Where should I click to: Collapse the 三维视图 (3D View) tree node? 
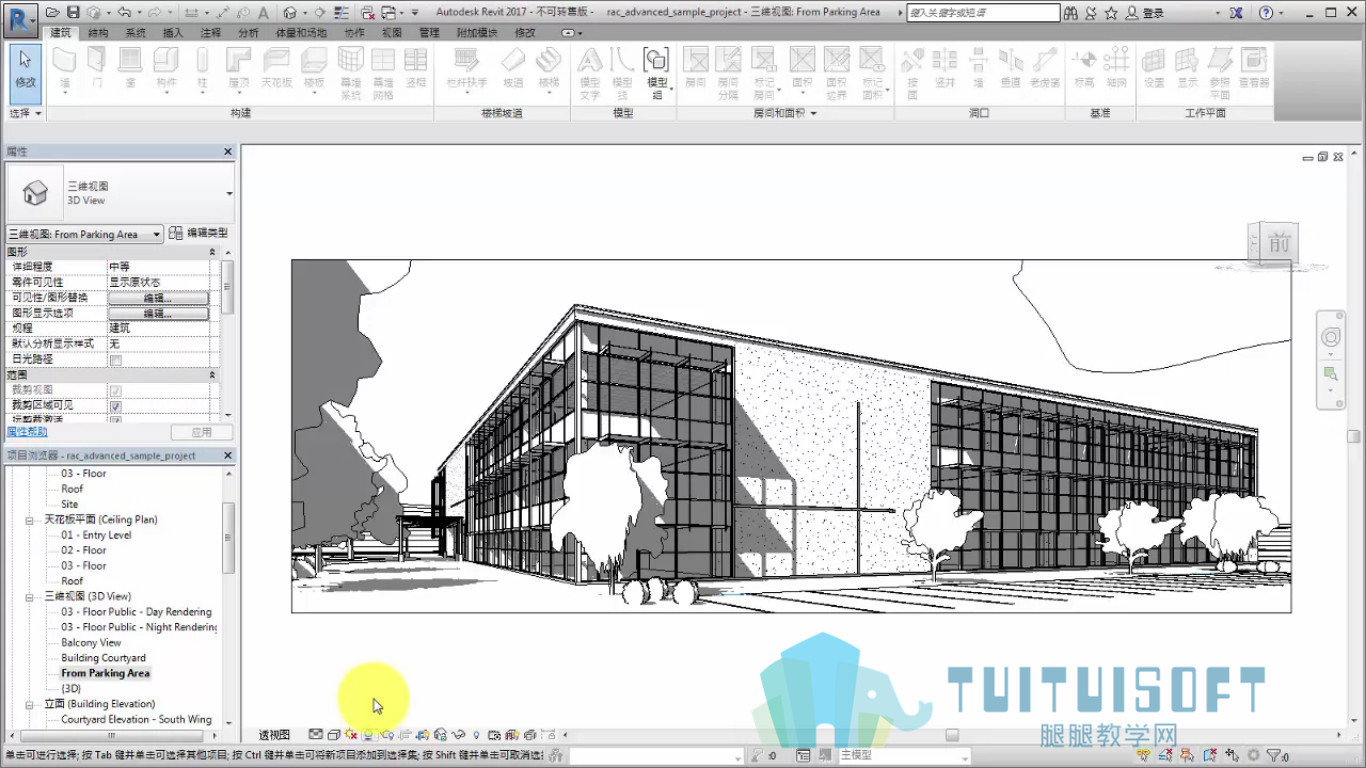pos(30,596)
